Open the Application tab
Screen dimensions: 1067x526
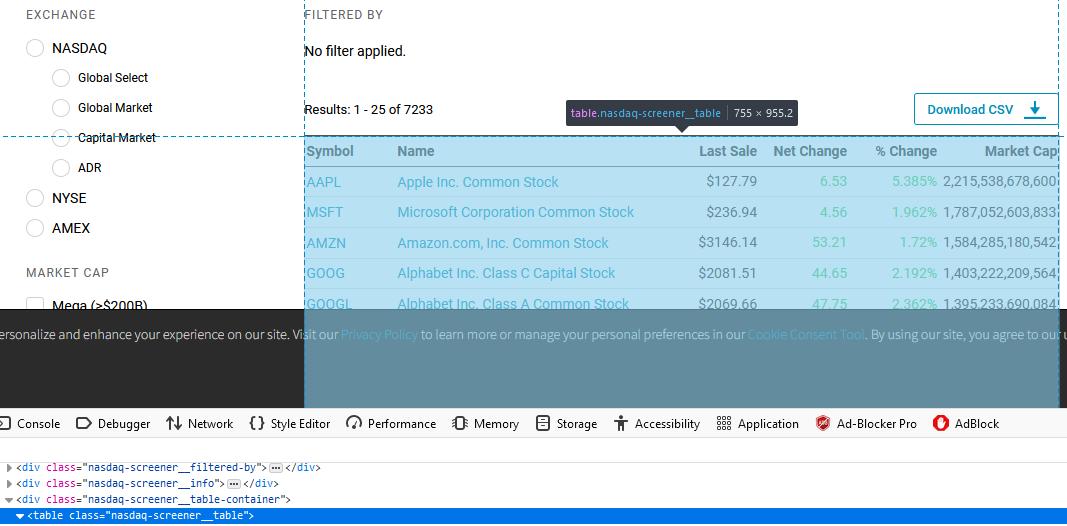pos(757,423)
